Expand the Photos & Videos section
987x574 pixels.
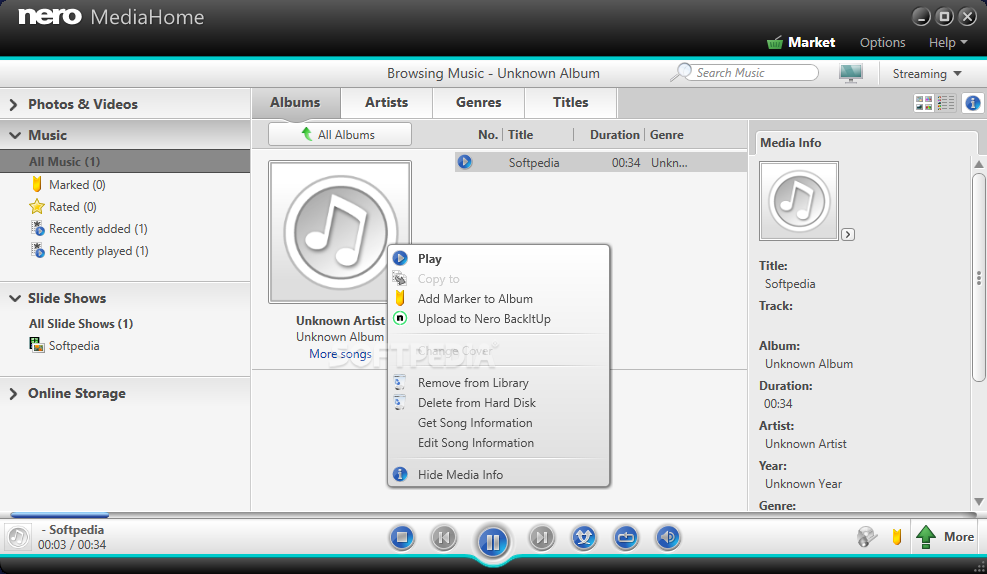tap(13, 104)
